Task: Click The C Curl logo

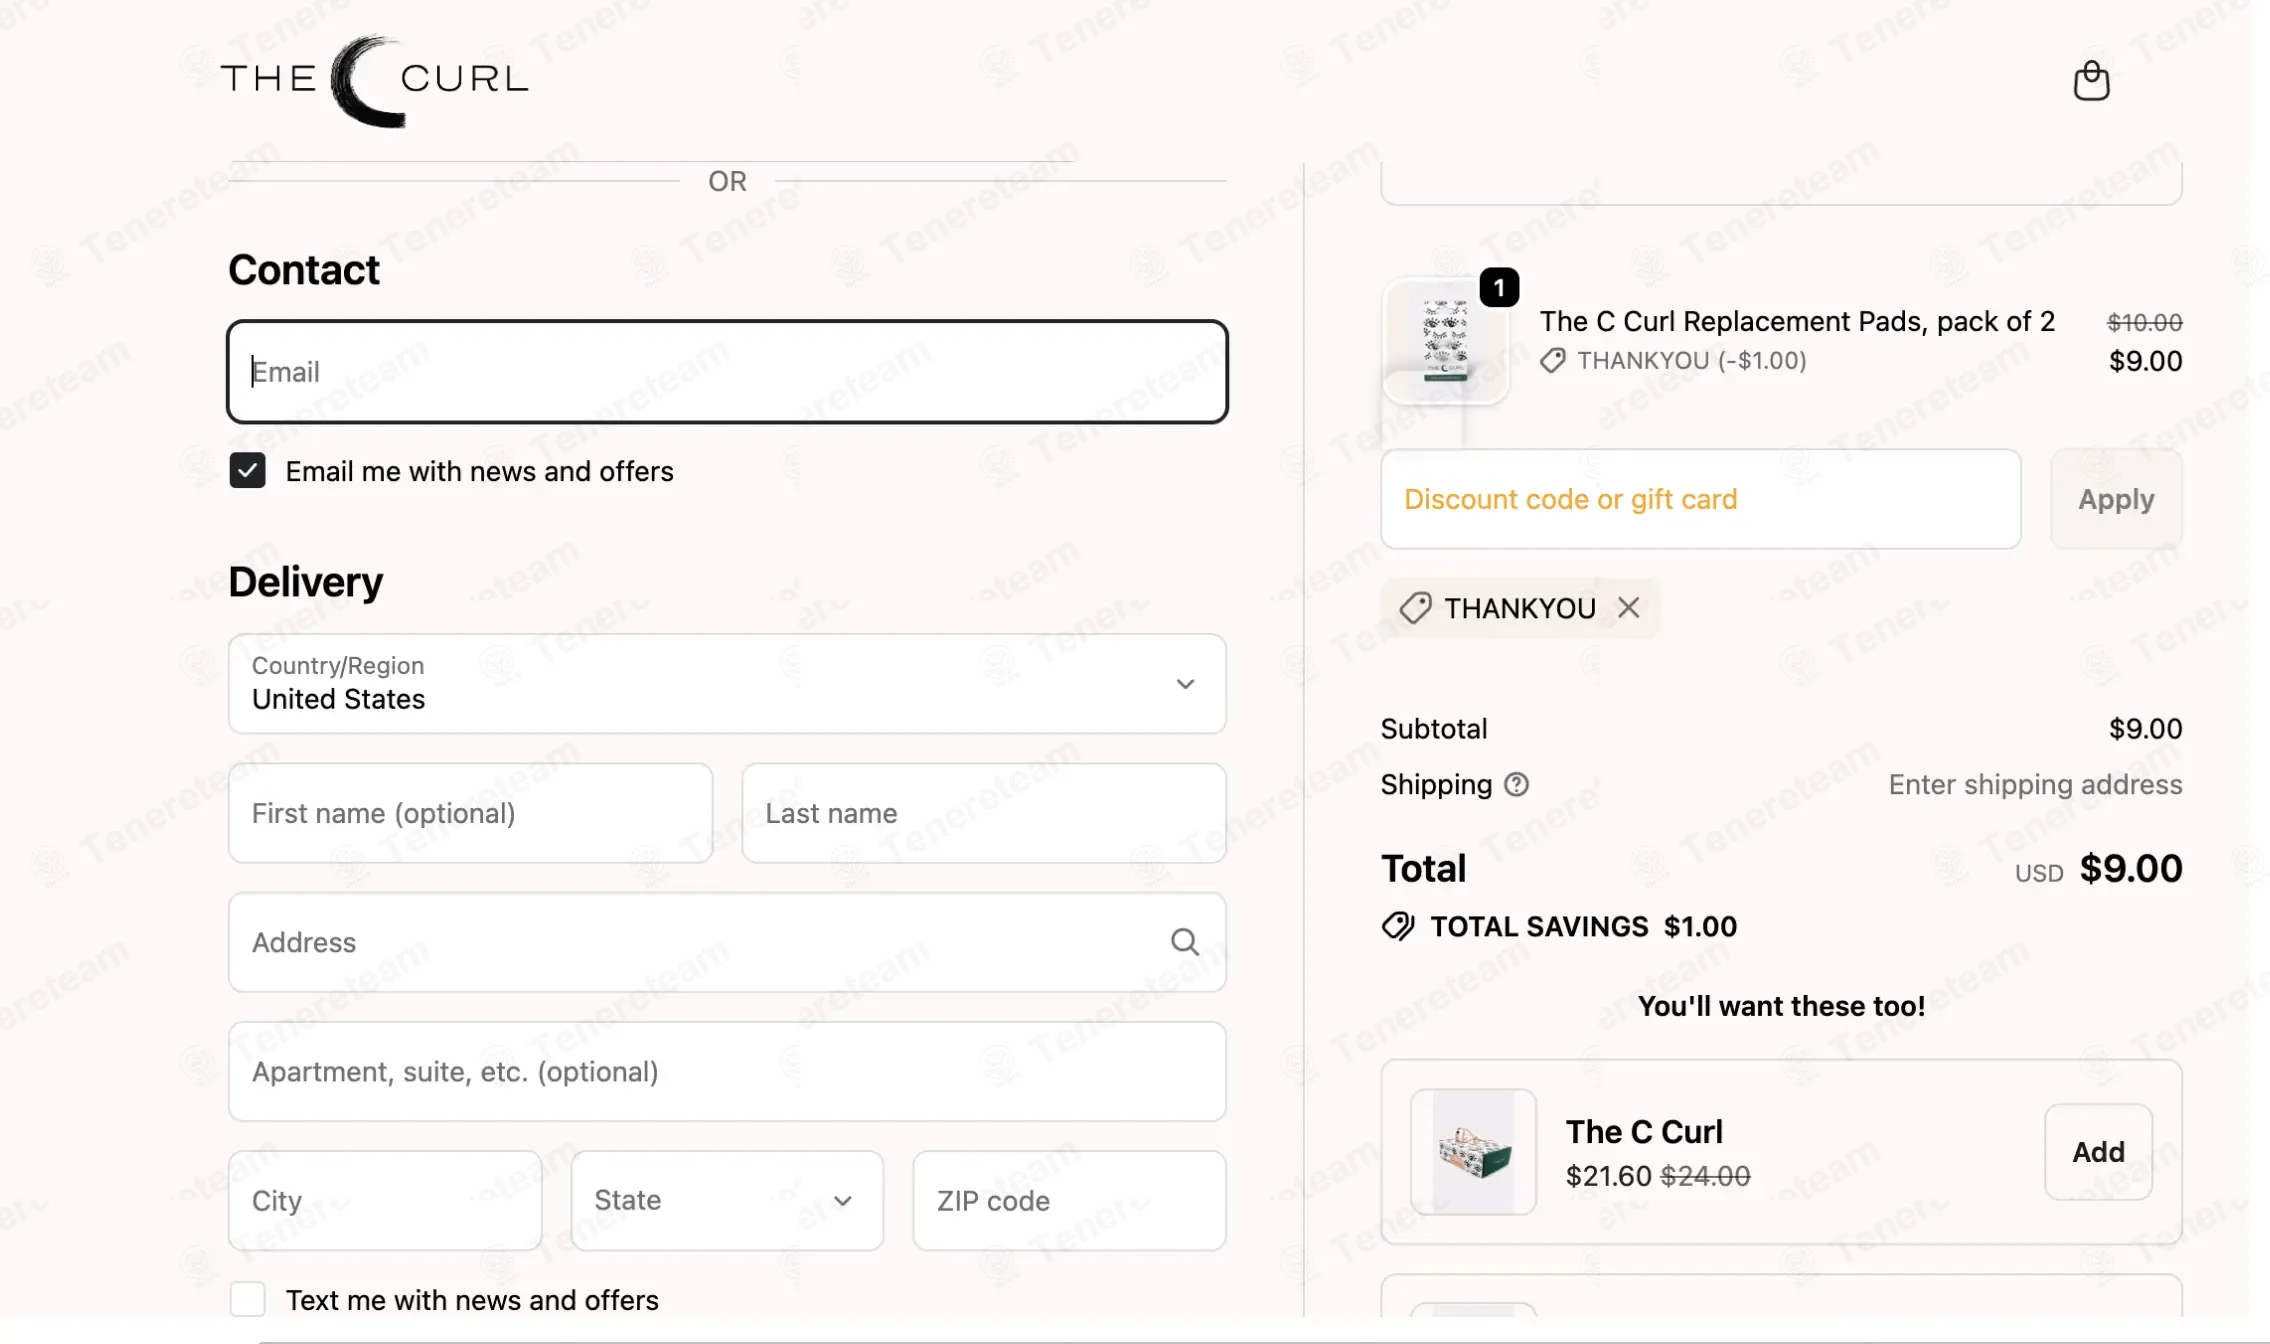Action: tap(375, 80)
